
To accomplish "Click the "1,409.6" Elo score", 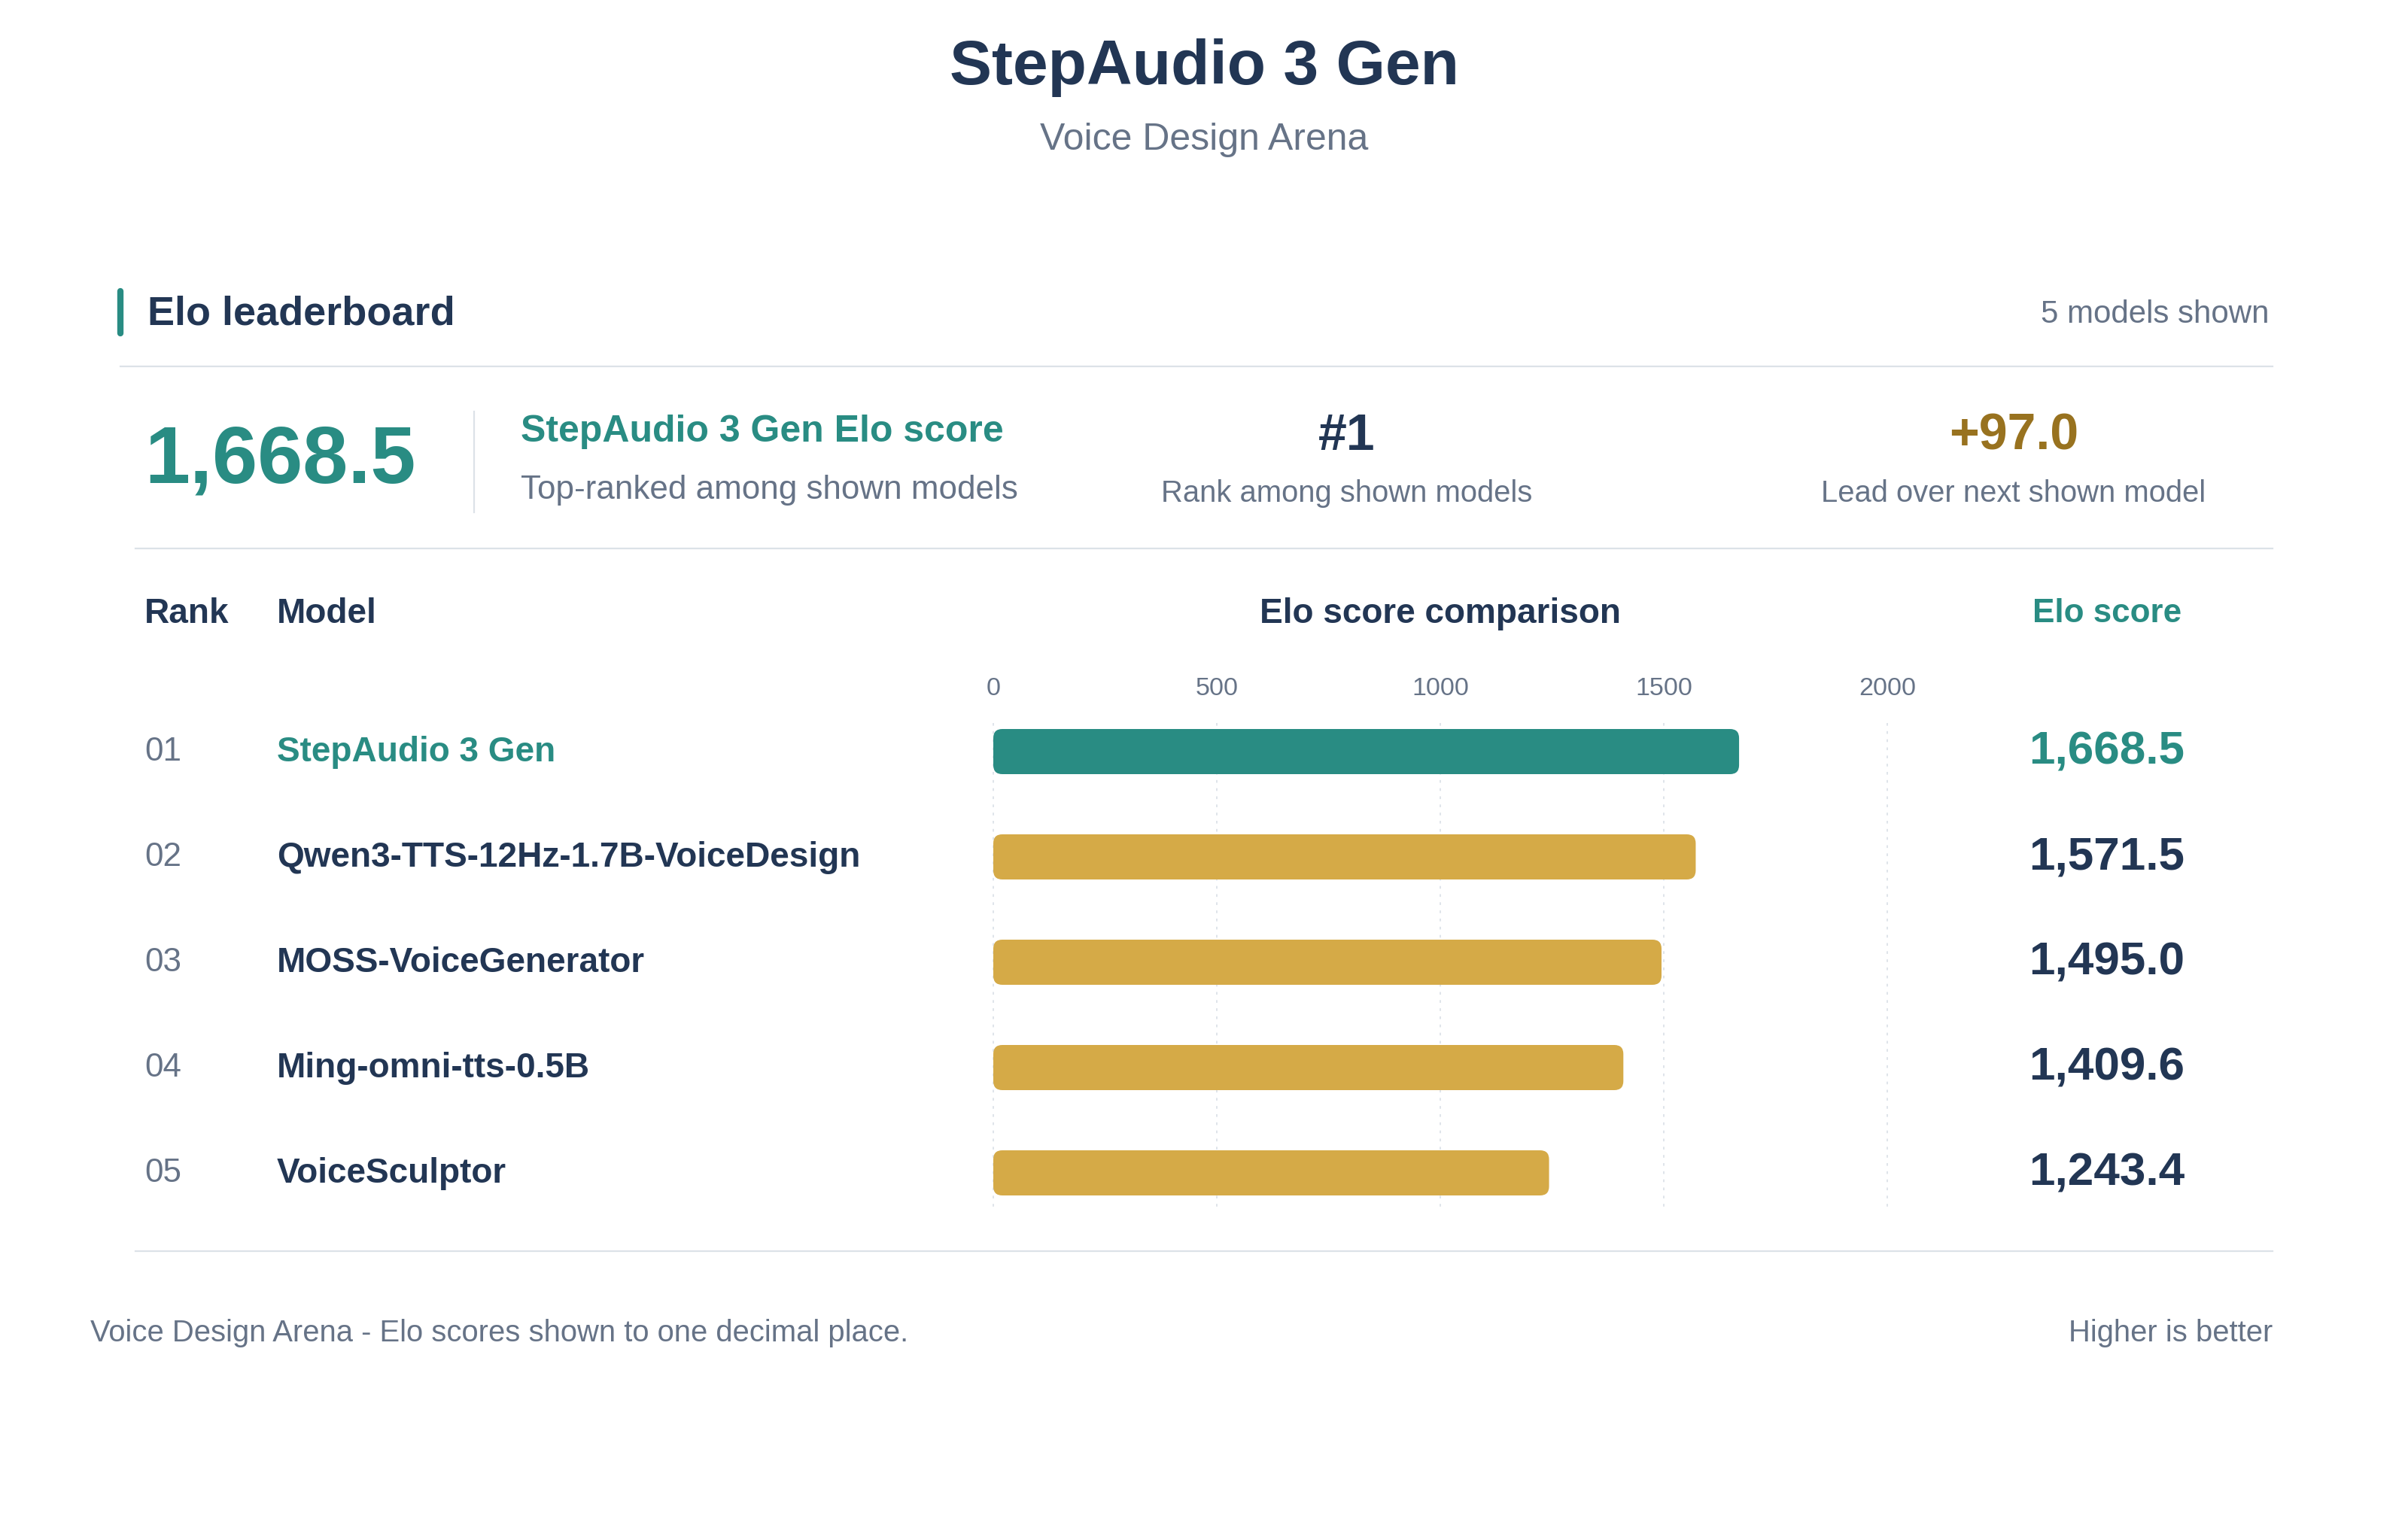I will (x=2106, y=1065).
